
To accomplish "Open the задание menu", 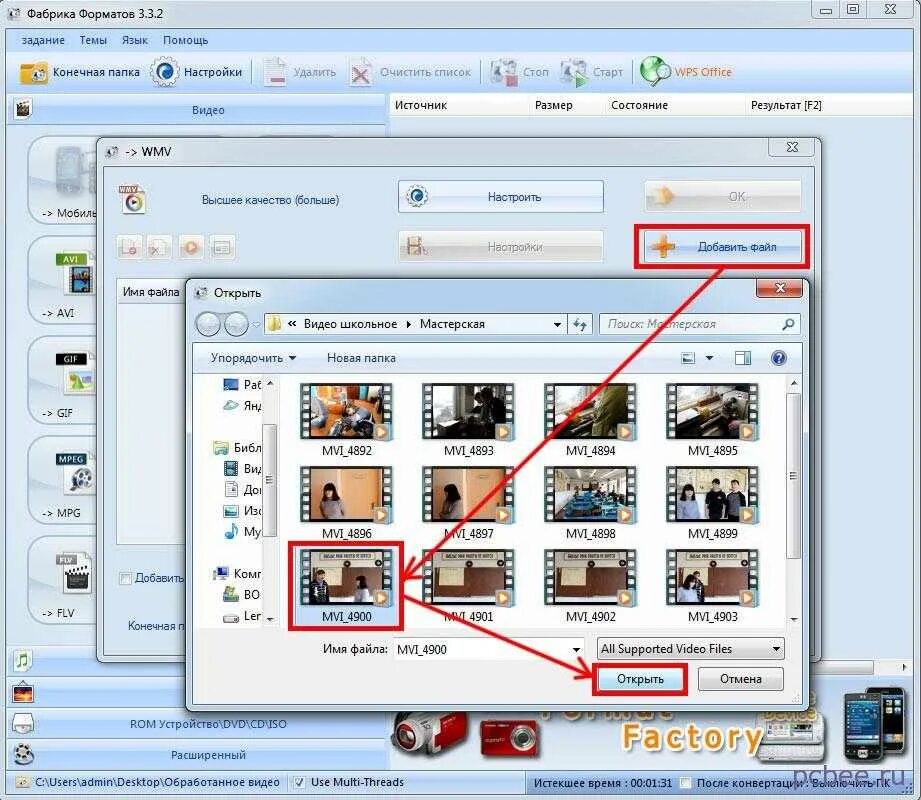I will coord(43,41).
